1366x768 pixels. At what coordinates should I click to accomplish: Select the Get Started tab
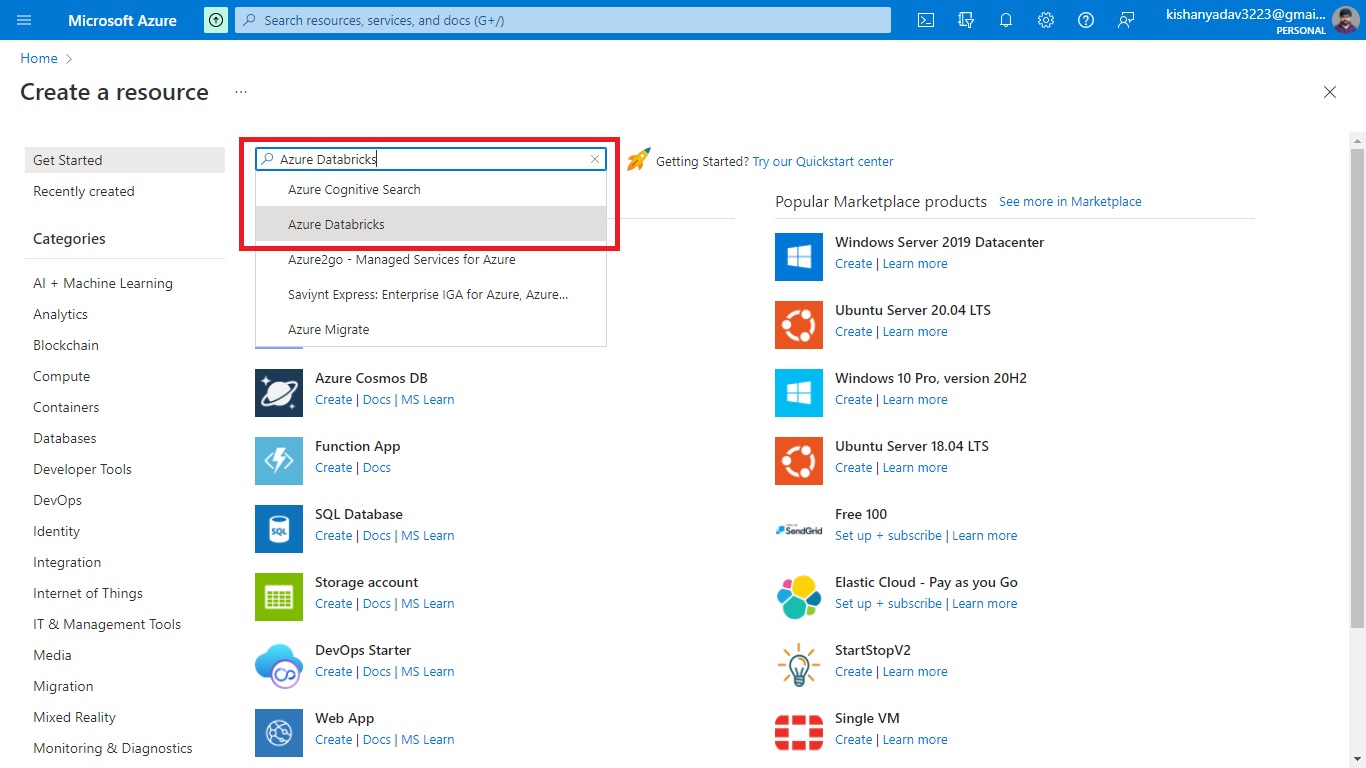[x=125, y=160]
